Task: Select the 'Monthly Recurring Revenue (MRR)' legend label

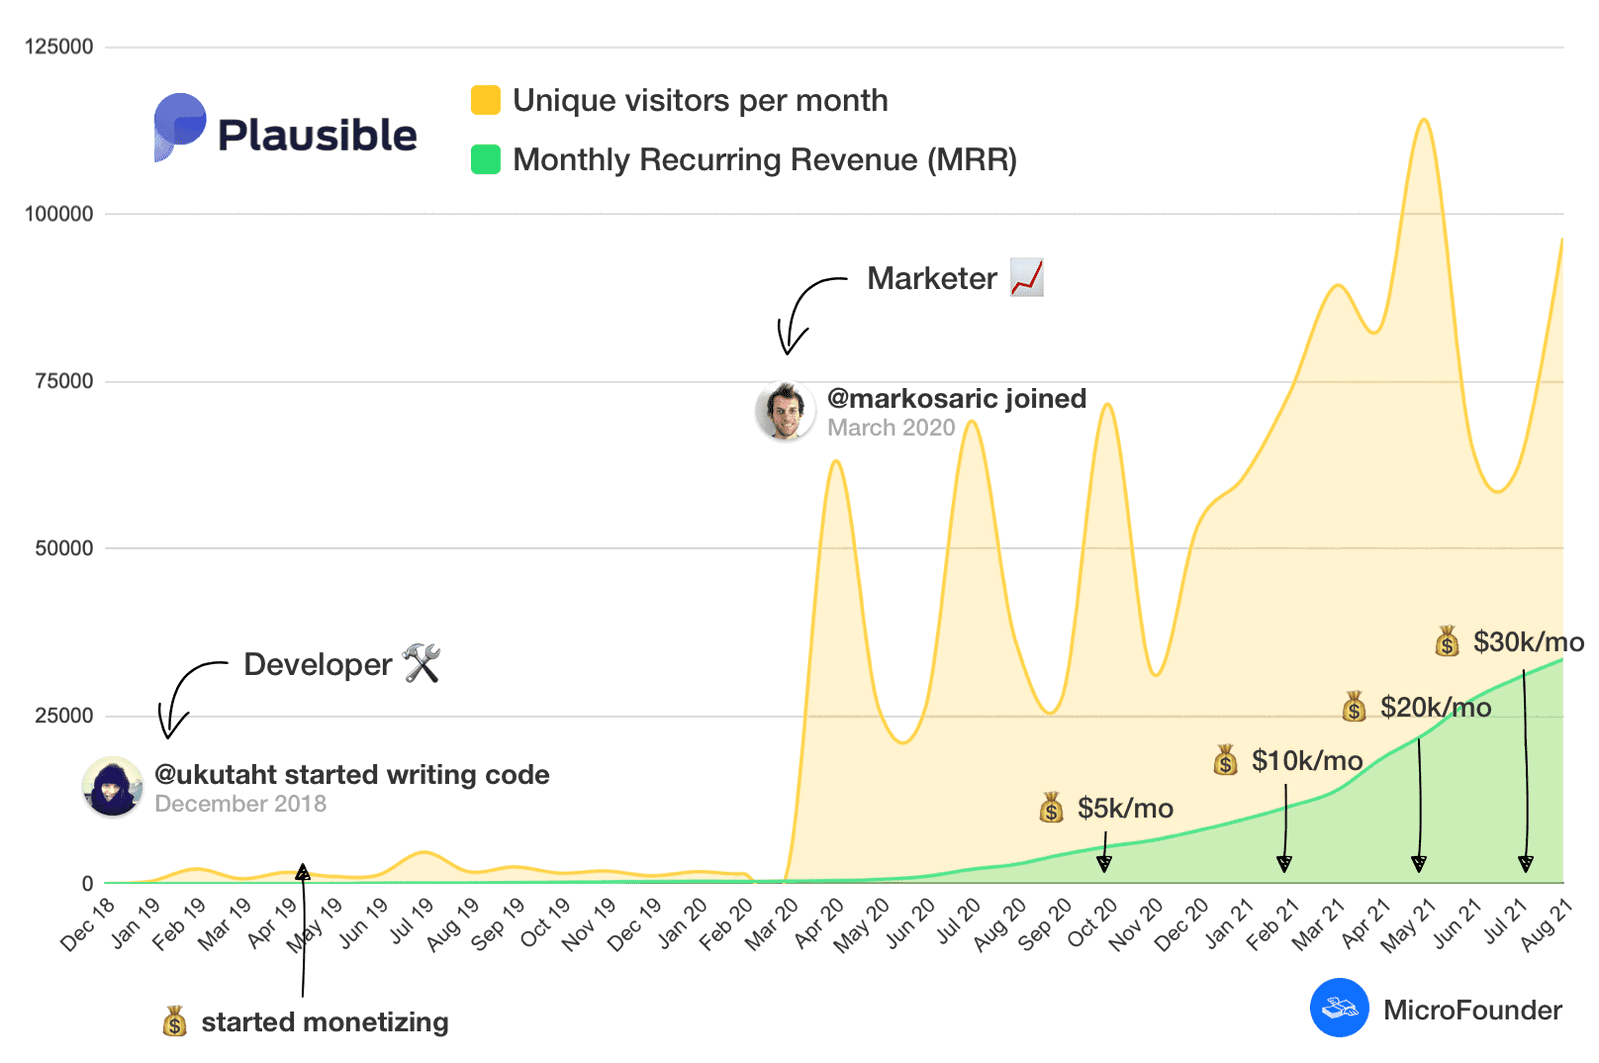Action: click(765, 159)
